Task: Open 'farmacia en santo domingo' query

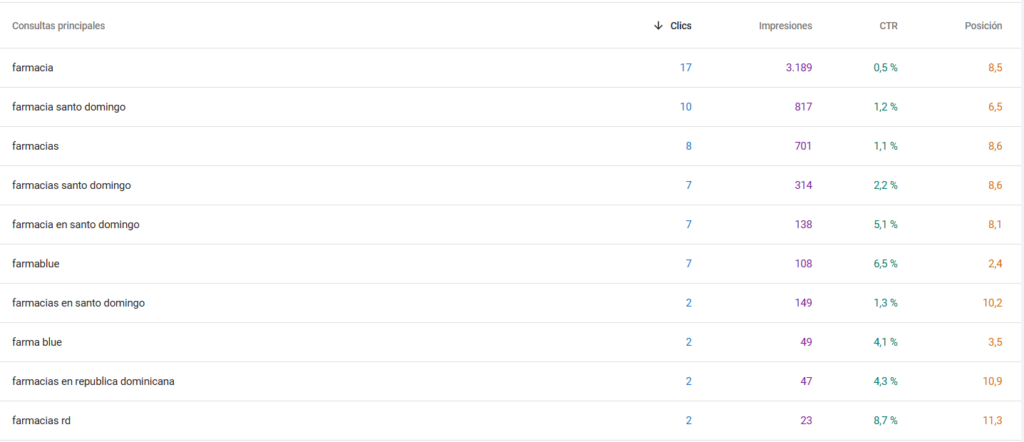Action: tap(76, 224)
